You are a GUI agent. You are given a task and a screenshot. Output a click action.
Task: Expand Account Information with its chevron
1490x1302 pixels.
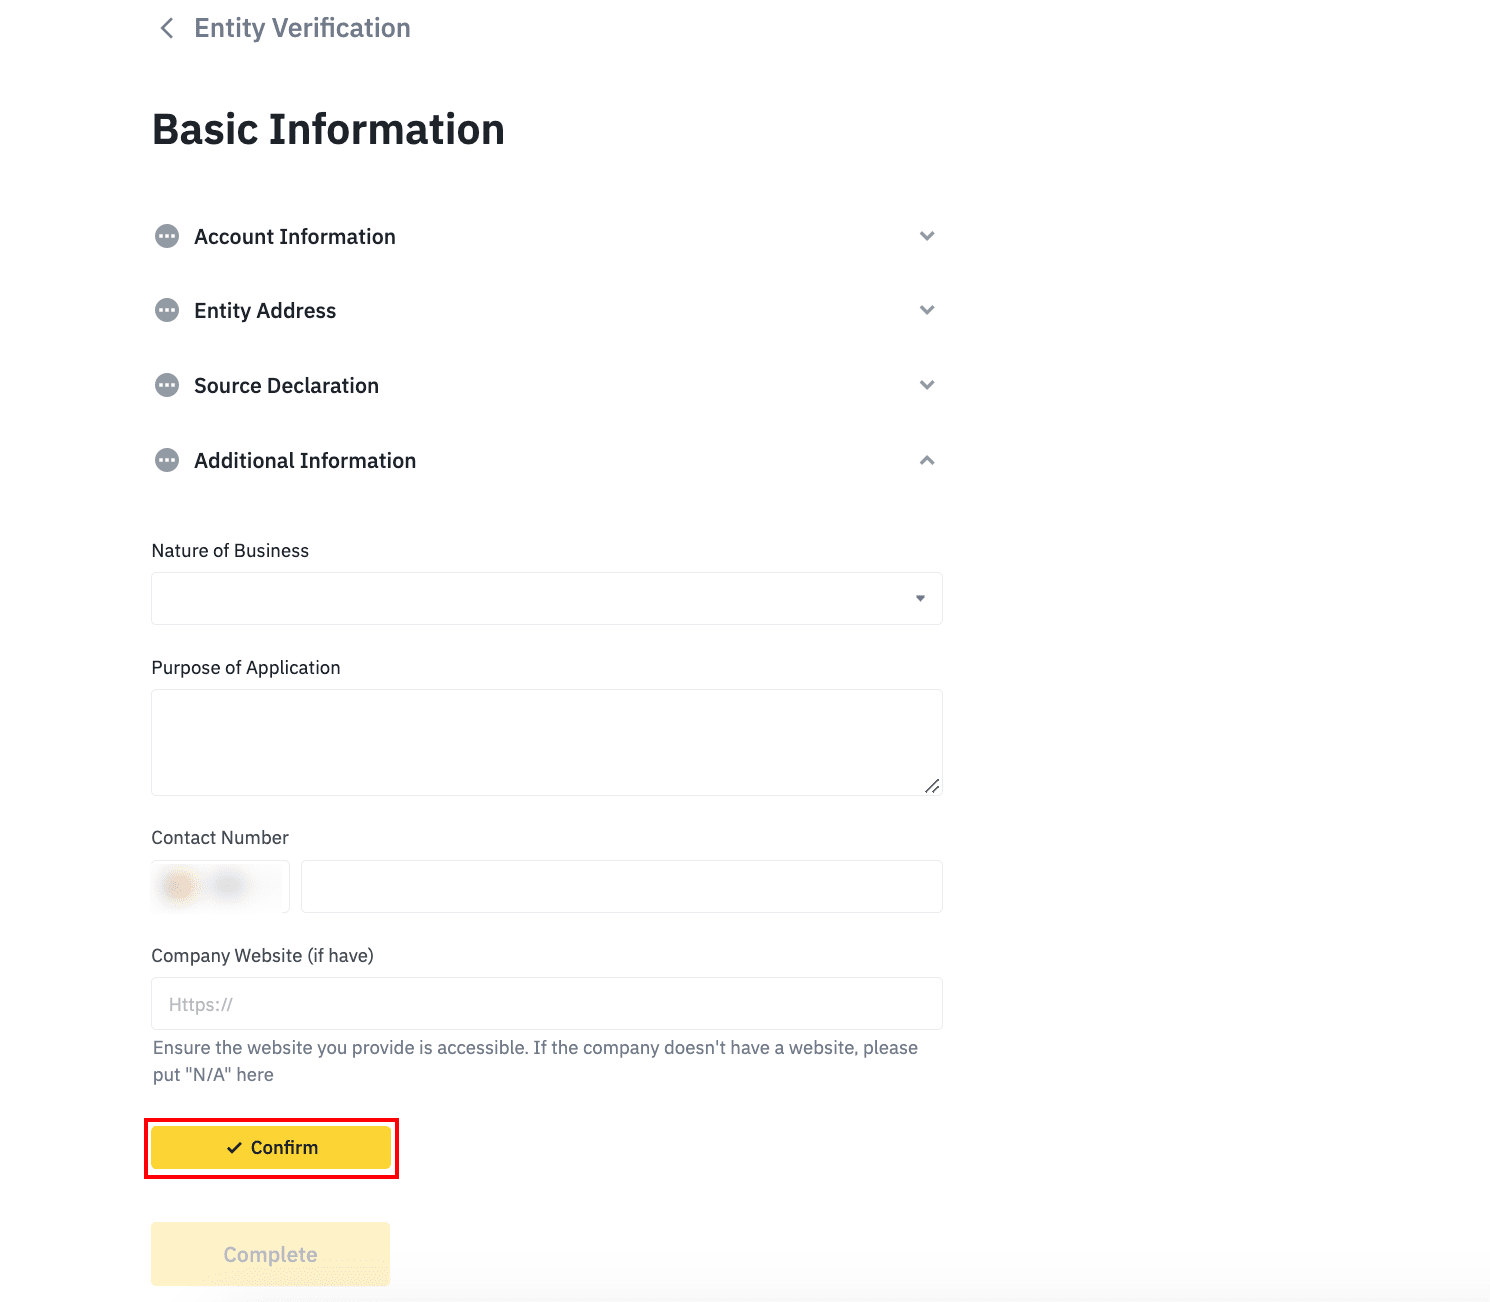[927, 236]
